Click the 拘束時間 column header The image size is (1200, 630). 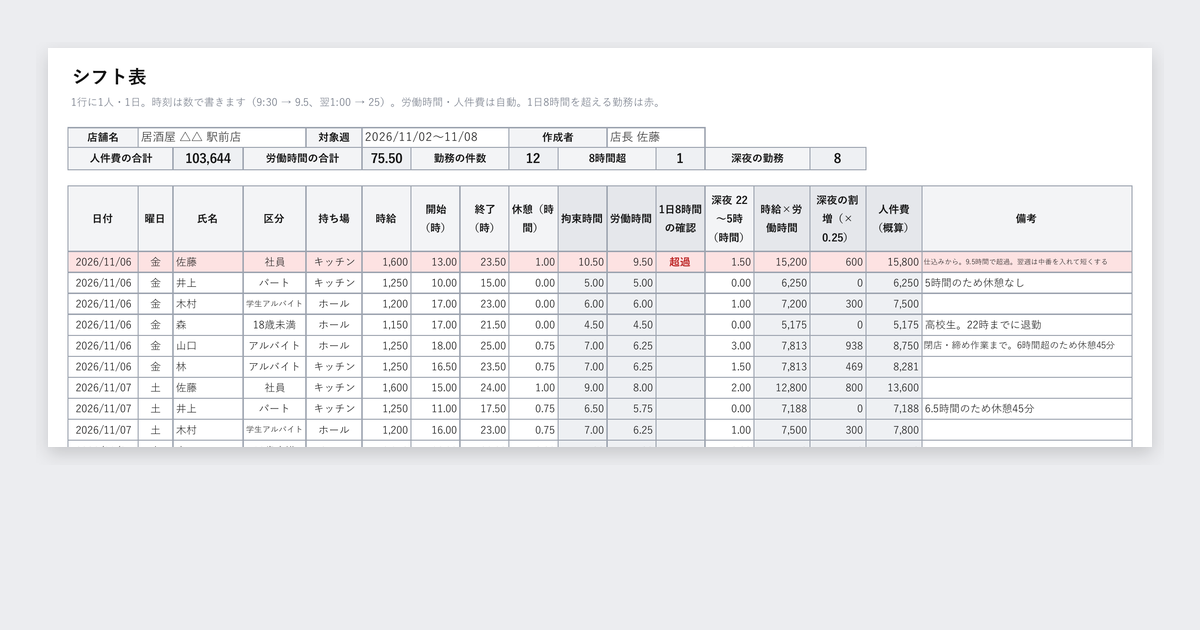[582, 218]
